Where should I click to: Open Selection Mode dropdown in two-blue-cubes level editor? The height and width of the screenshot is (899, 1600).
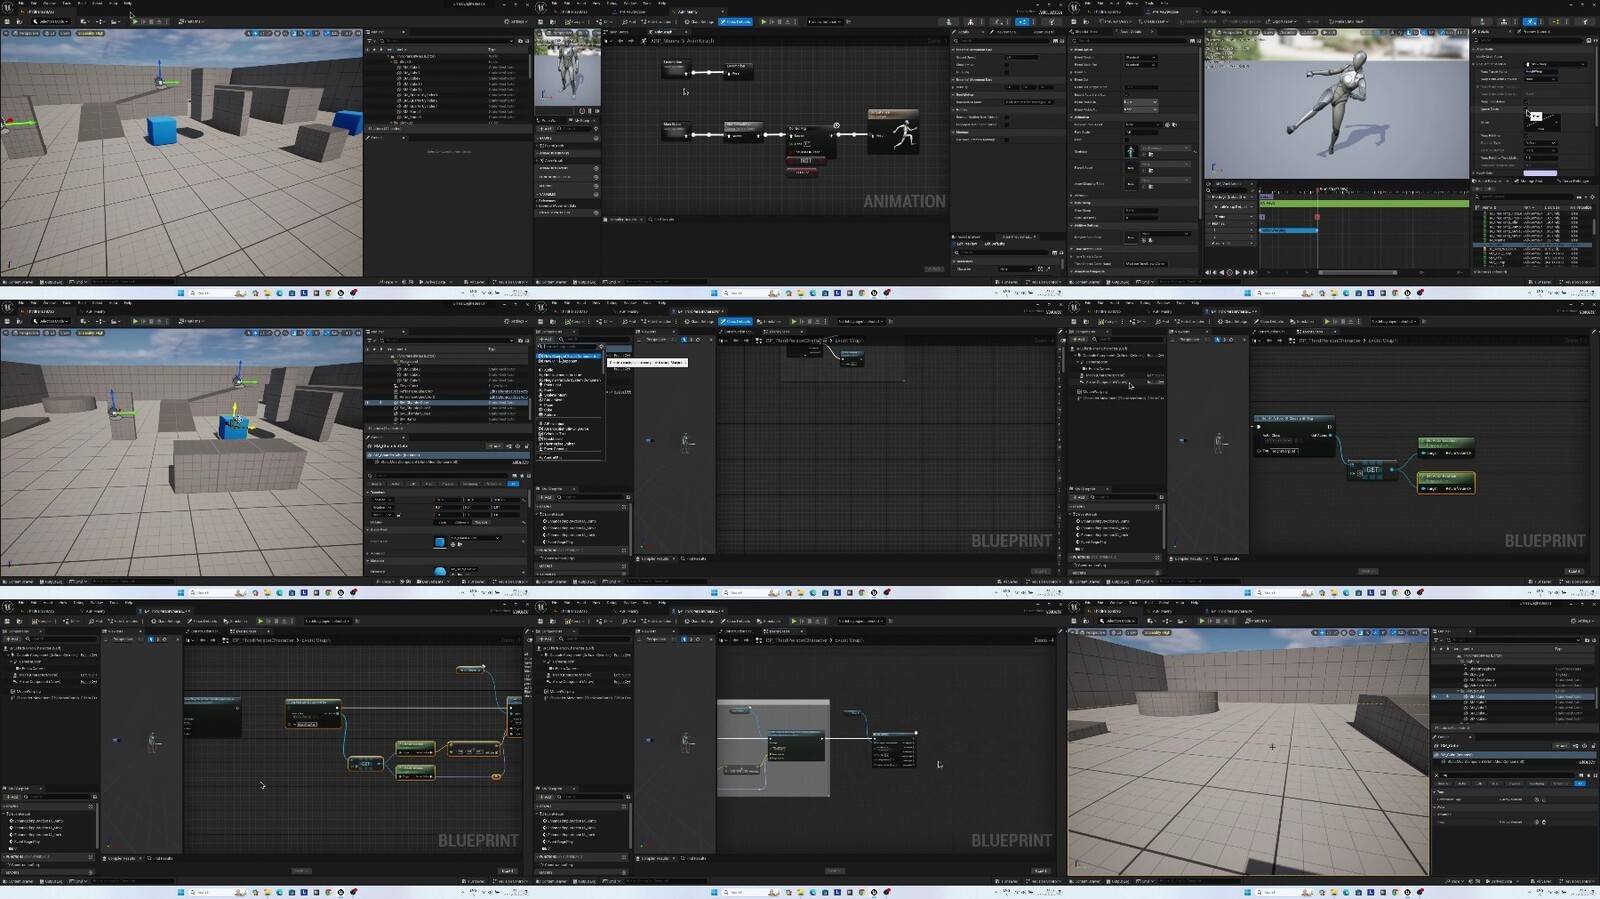point(51,21)
